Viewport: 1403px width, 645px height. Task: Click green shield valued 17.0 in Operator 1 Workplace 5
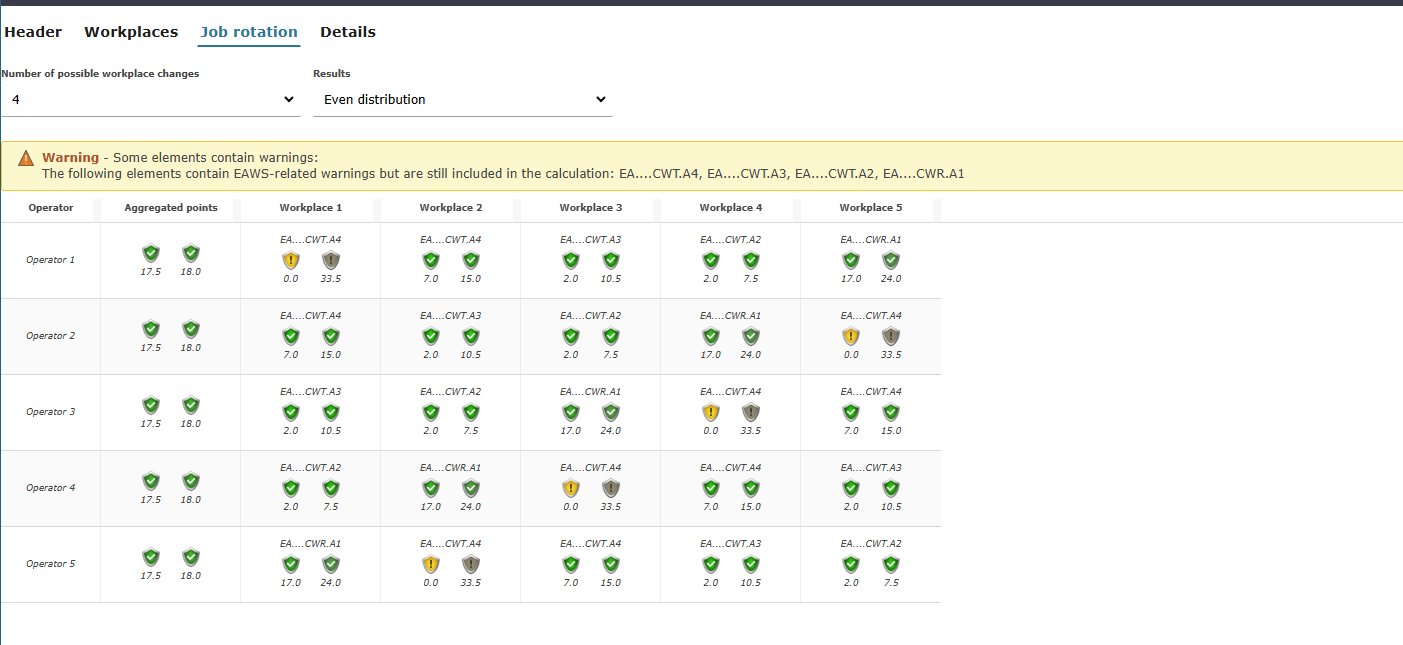(851, 260)
